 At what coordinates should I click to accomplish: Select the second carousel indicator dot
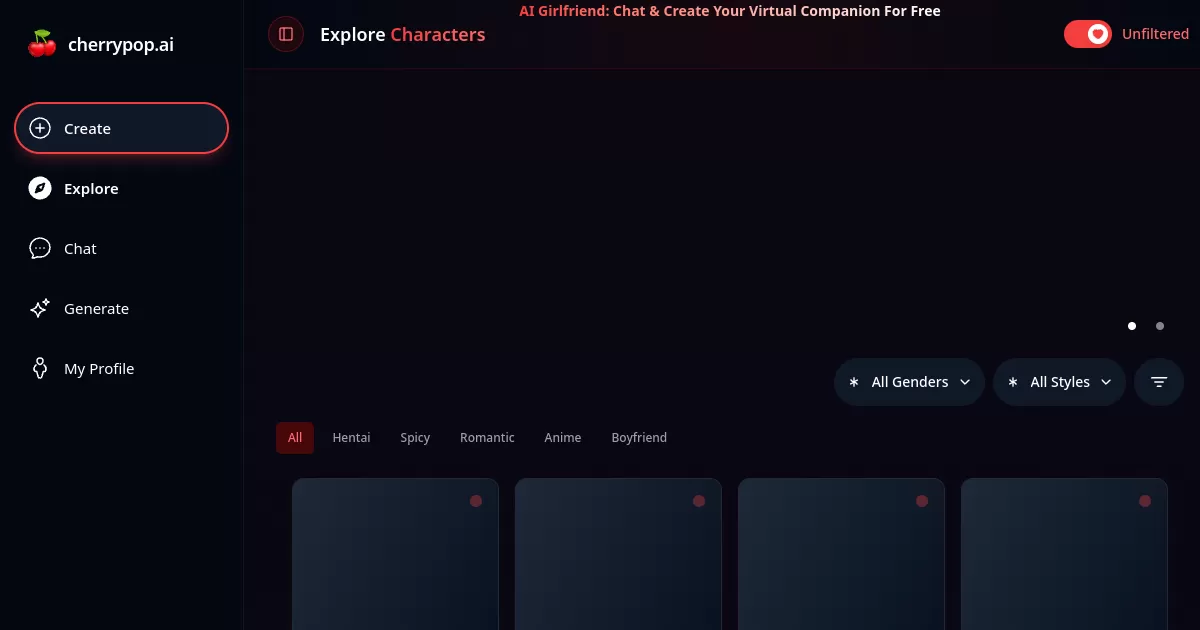pos(1160,326)
